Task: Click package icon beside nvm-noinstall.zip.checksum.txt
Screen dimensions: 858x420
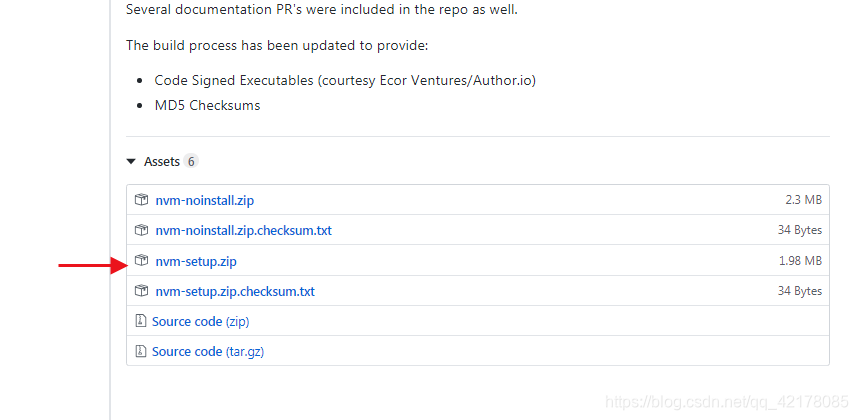Action: pyautogui.click(x=141, y=230)
